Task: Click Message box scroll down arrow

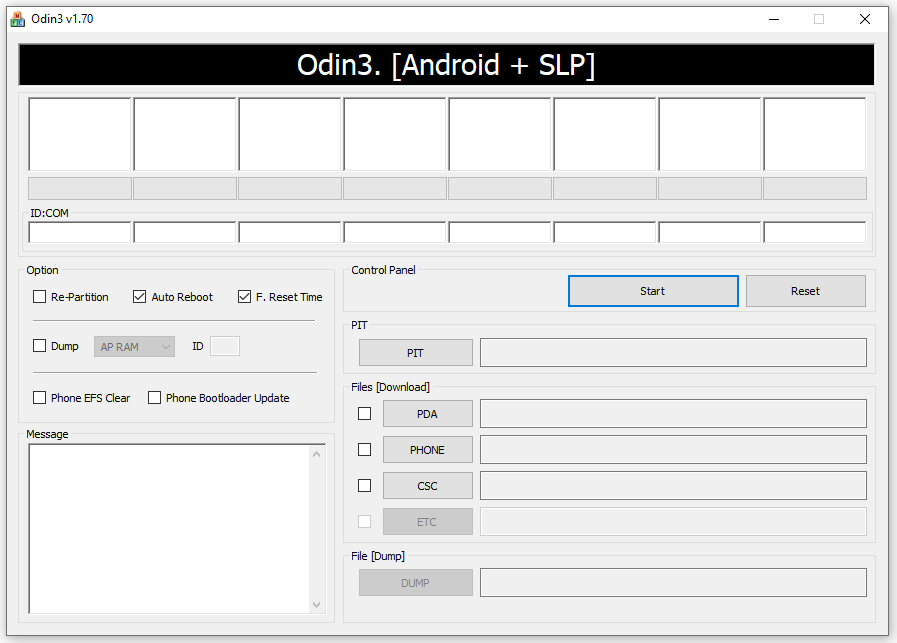Action: point(316,604)
